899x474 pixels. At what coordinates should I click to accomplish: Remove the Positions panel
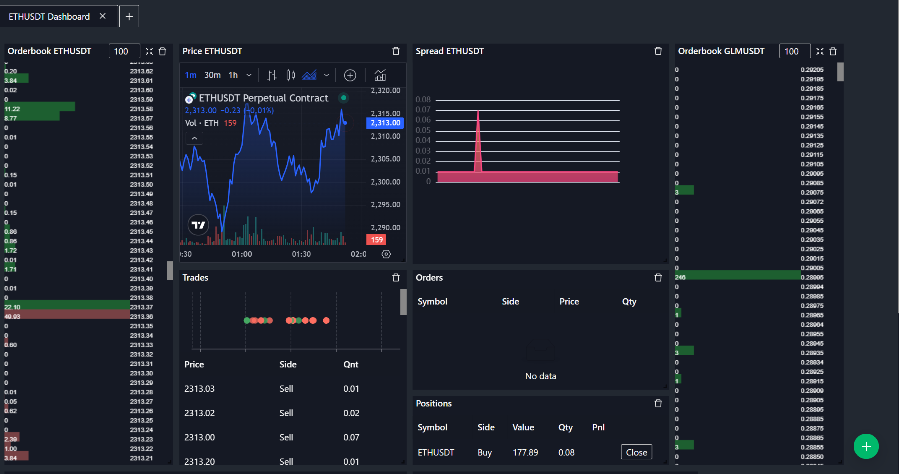(x=658, y=404)
